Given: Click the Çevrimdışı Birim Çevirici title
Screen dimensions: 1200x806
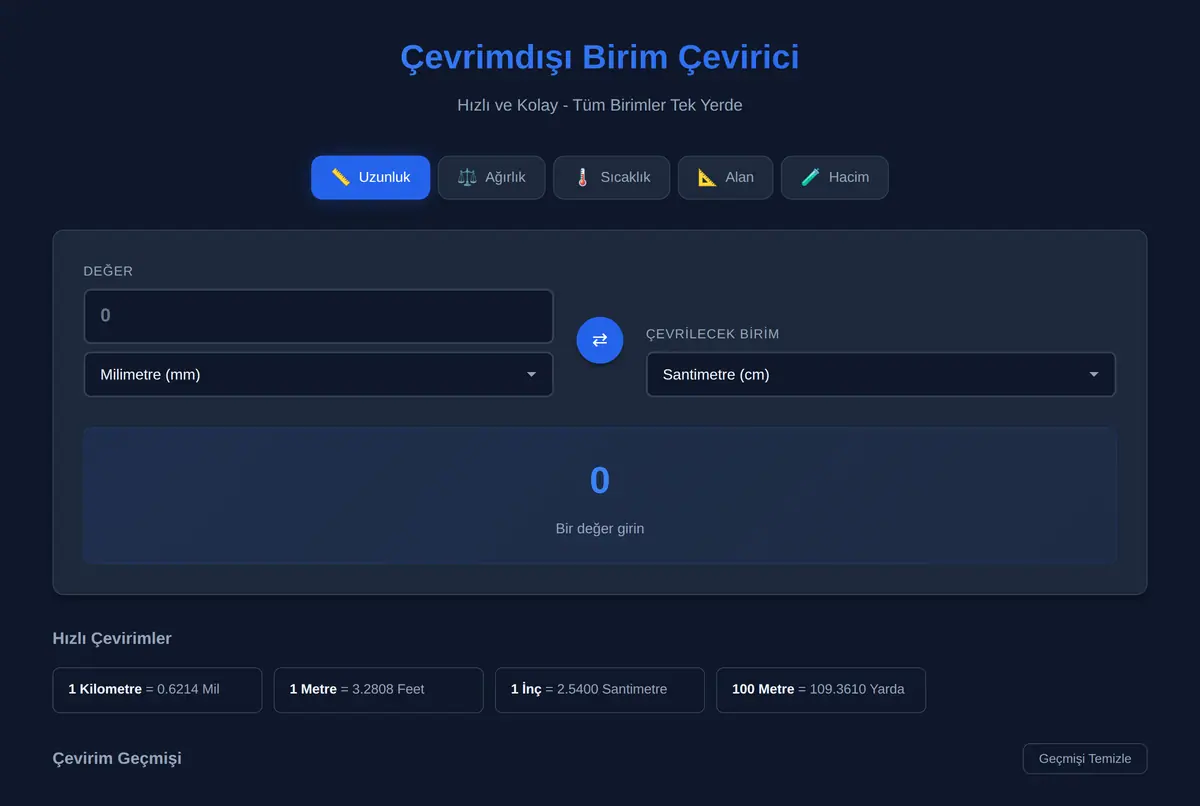Looking at the screenshot, I should [600, 57].
